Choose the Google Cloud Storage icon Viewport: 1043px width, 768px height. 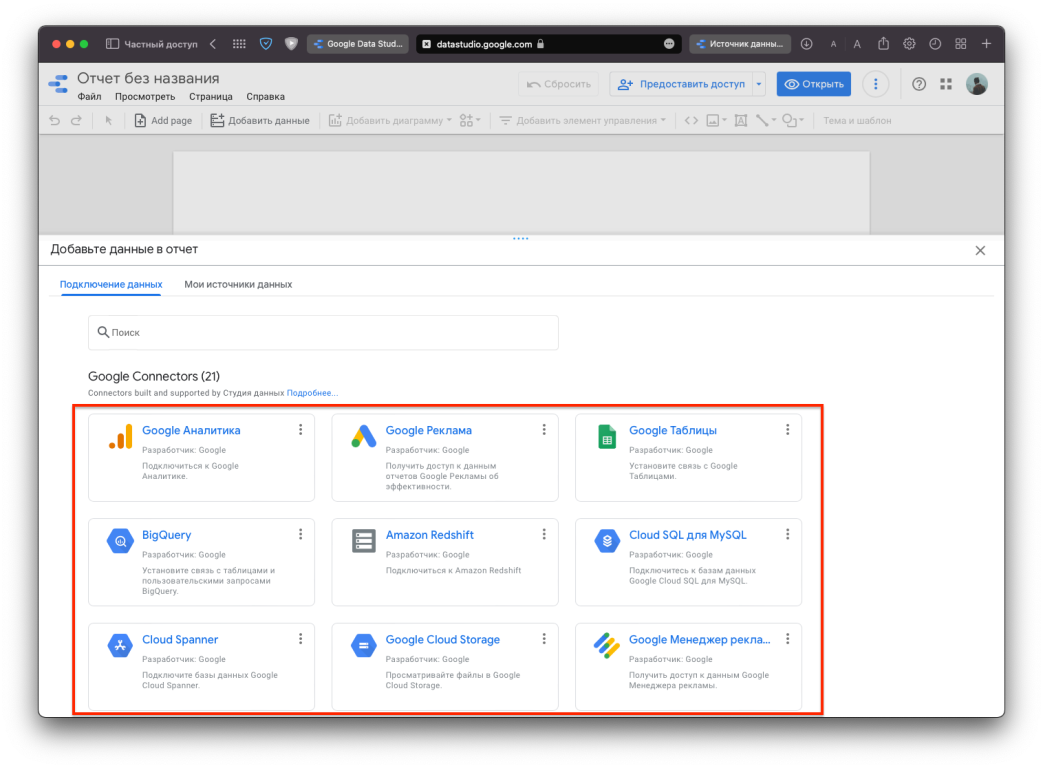point(364,646)
